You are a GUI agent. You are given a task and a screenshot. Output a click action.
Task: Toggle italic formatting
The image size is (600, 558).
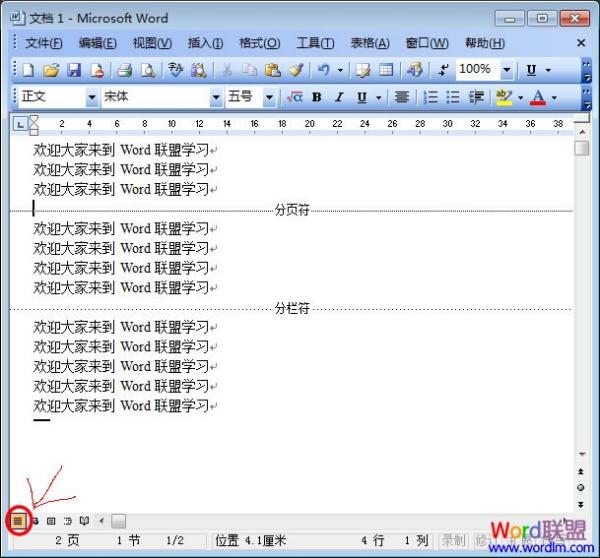tap(339, 97)
